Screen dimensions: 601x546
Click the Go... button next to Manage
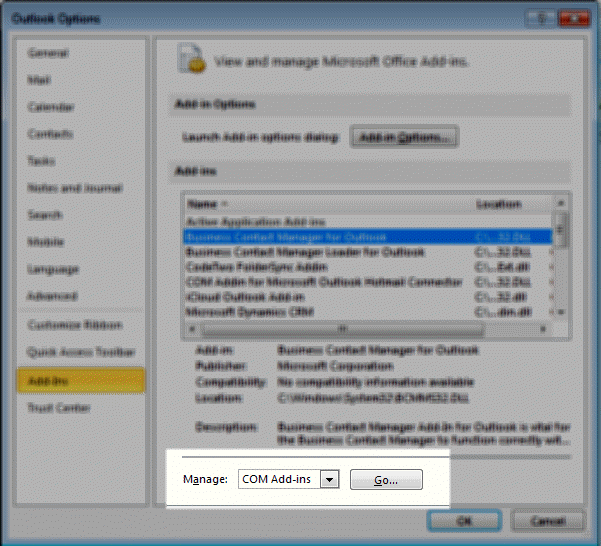[385, 480]
